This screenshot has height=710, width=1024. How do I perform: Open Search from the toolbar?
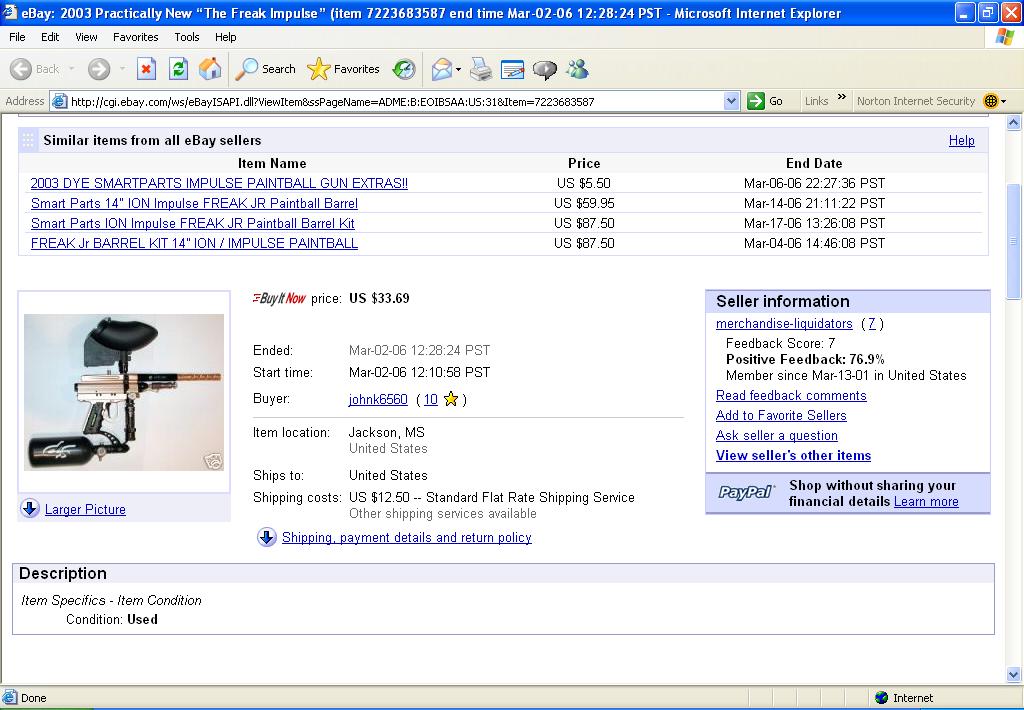pos(265,69)
